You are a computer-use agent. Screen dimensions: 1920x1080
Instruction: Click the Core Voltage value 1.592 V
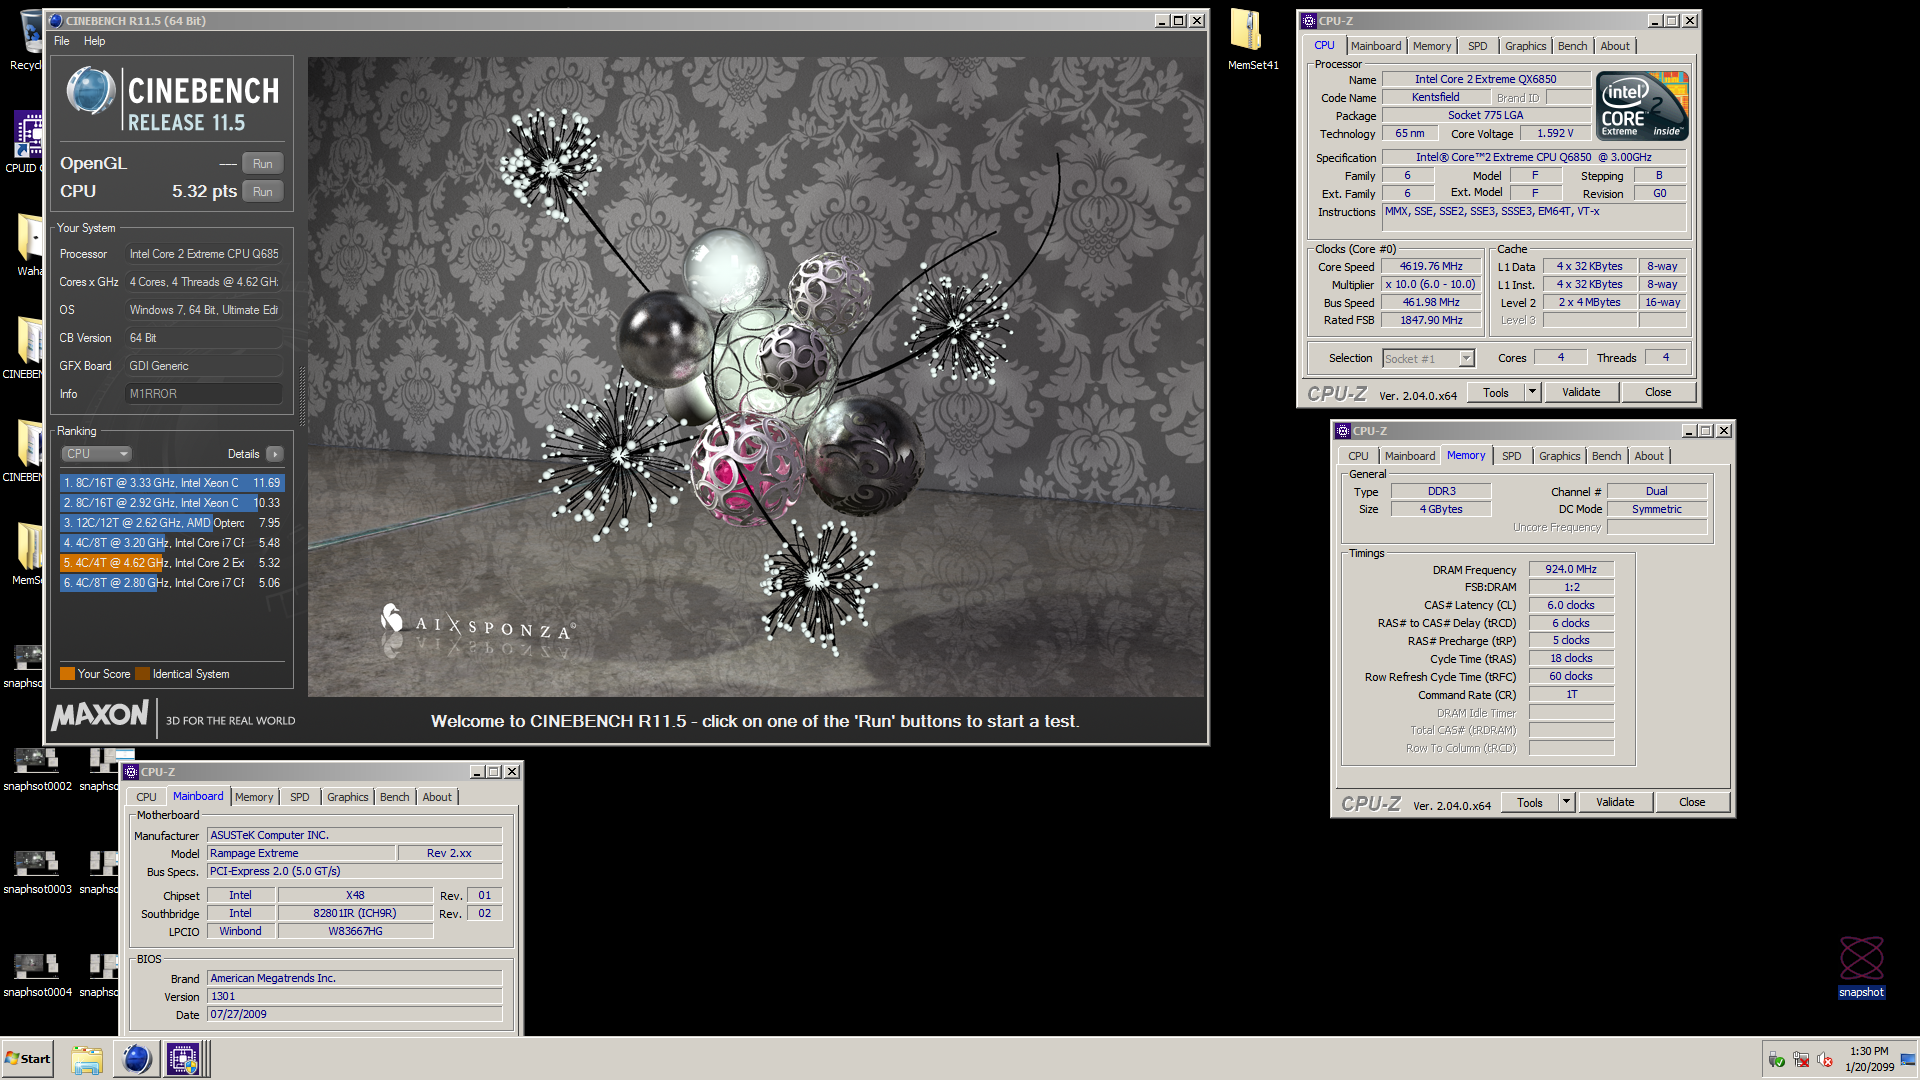1555,134
